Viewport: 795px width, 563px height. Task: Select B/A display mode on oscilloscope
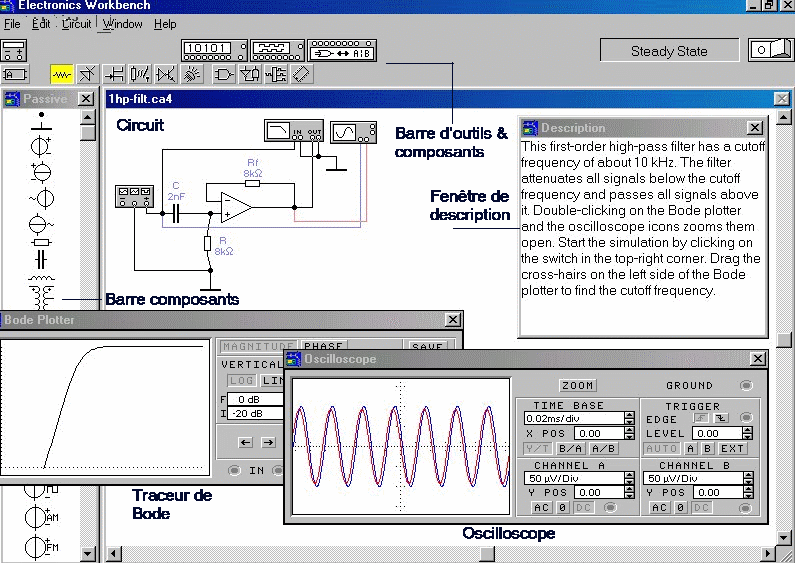[571, 448]
